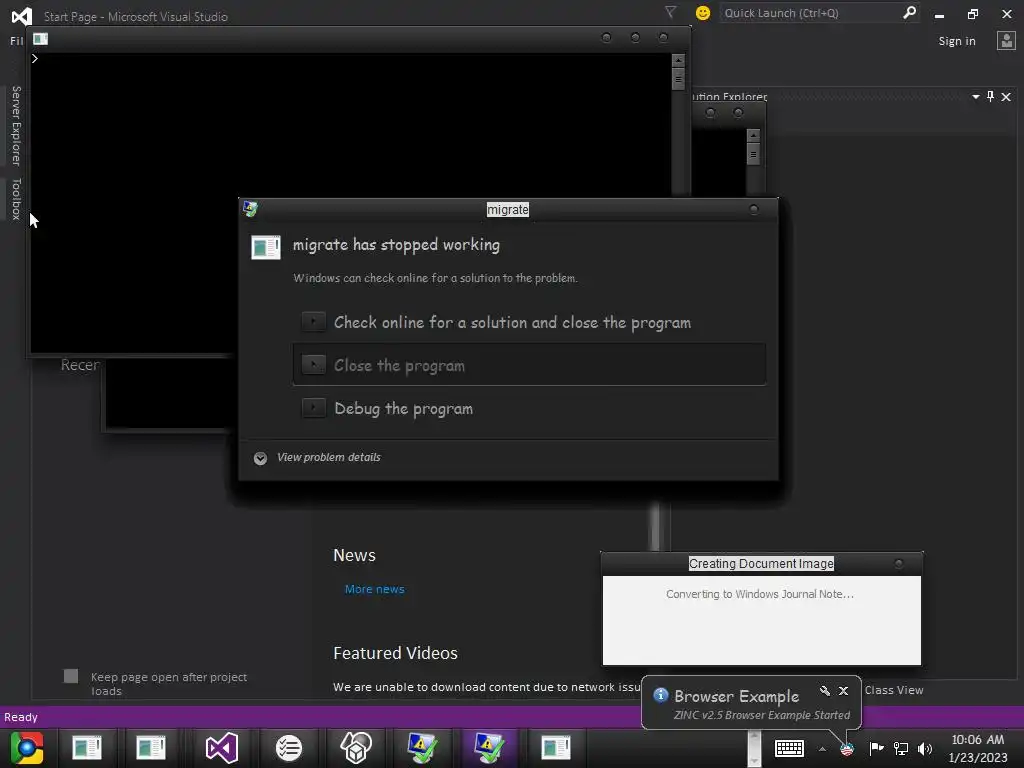Open the round list icon in taskbar
The image size is (1024, 768).
pos(288,748)
